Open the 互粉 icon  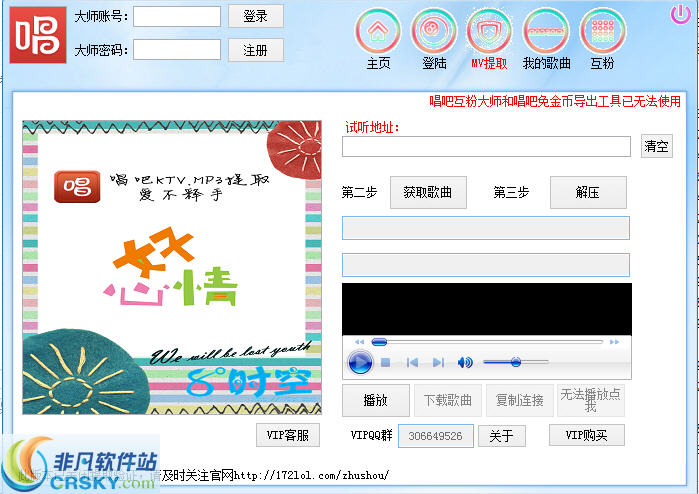coord(602,32)
